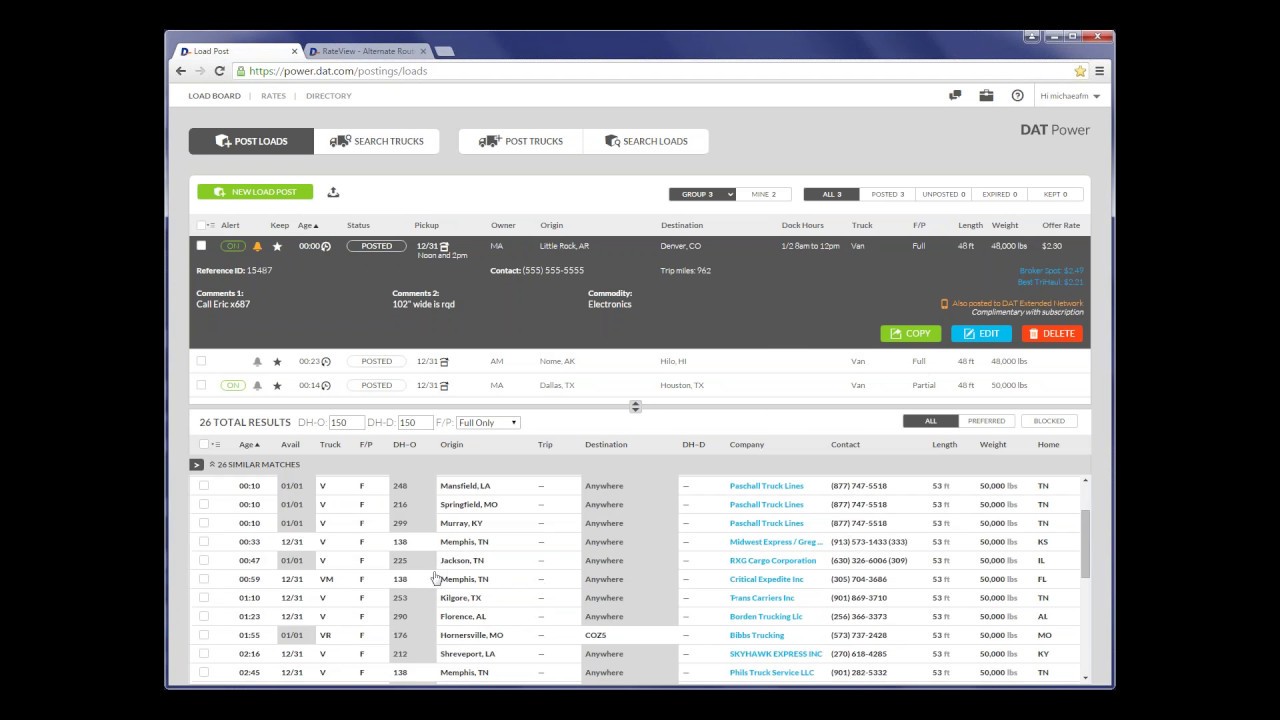Switch to the Post Loads tab
The width and height of the screenshot is (1280, 720).
click(x=251, y=141)
